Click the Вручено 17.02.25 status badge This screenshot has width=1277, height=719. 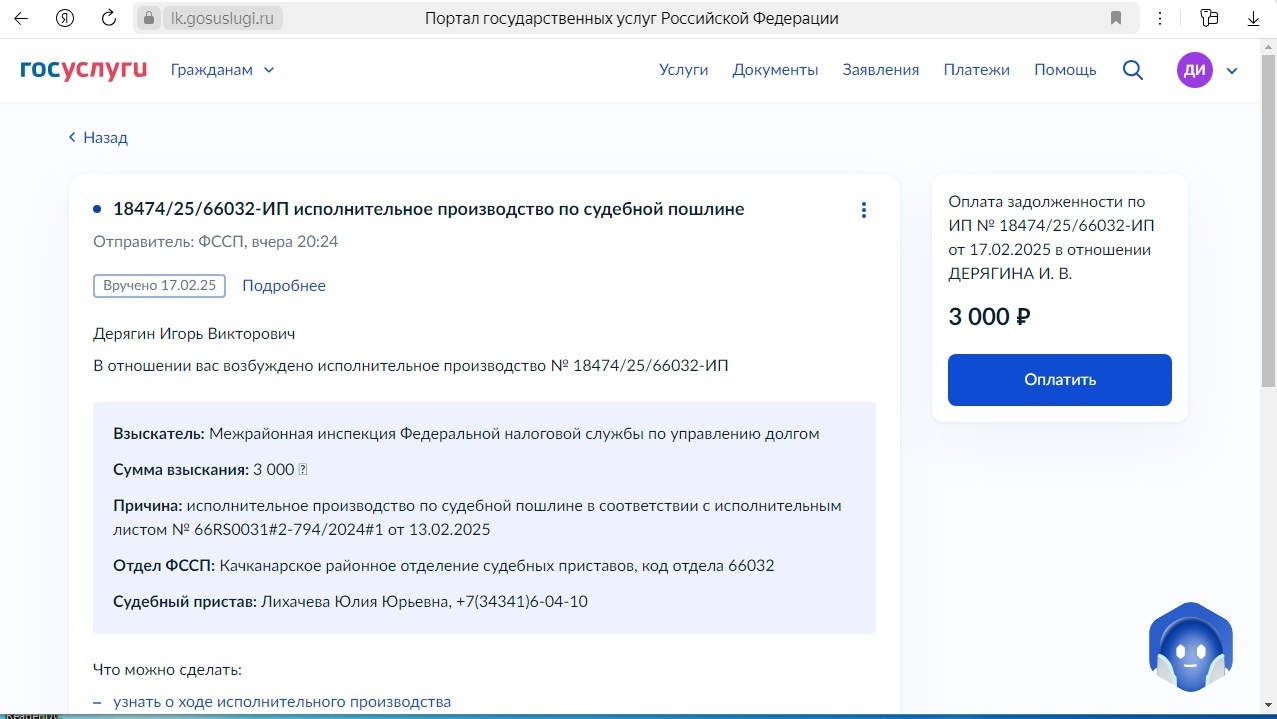point(160,286)
